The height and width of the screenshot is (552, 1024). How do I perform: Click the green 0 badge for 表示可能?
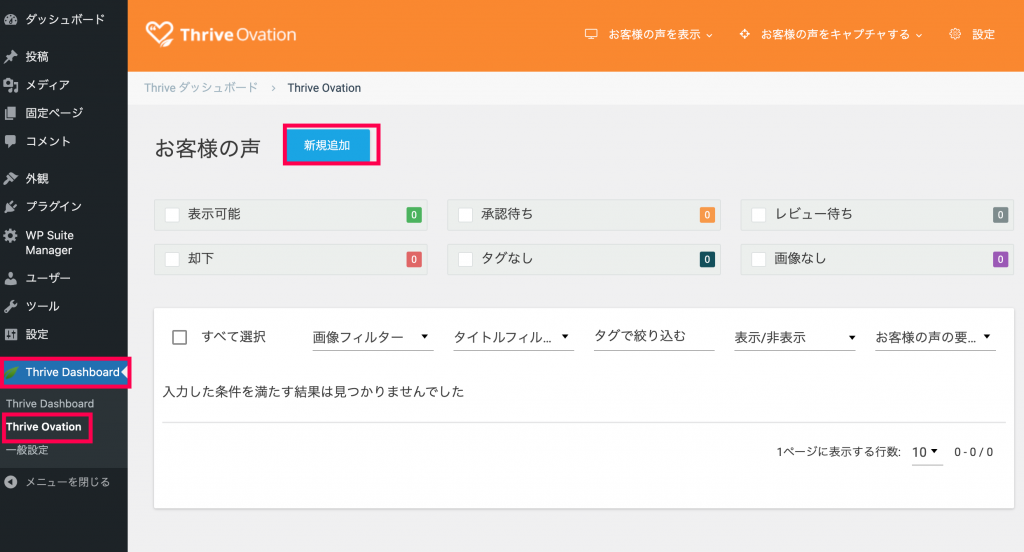pos(414,215)
